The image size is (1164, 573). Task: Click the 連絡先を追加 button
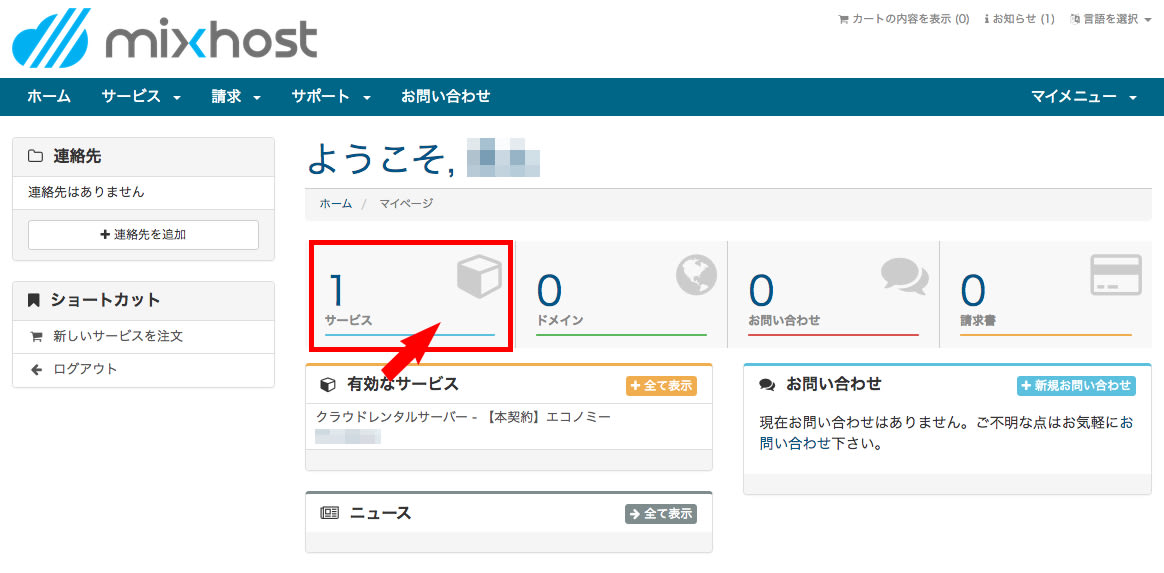[143, 235]
